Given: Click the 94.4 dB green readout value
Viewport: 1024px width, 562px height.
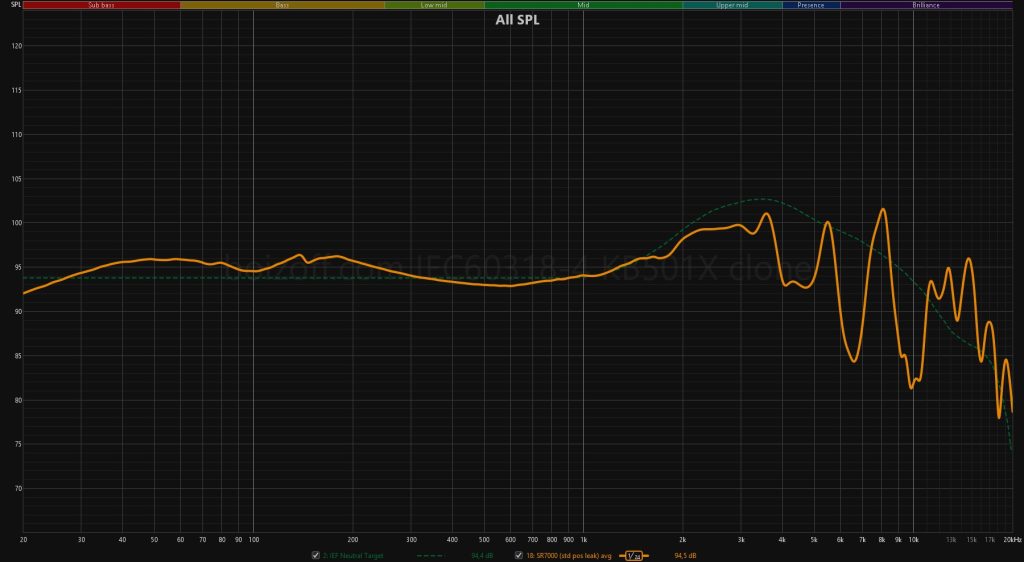Looking at the screenshot, I should coord(483,555).
